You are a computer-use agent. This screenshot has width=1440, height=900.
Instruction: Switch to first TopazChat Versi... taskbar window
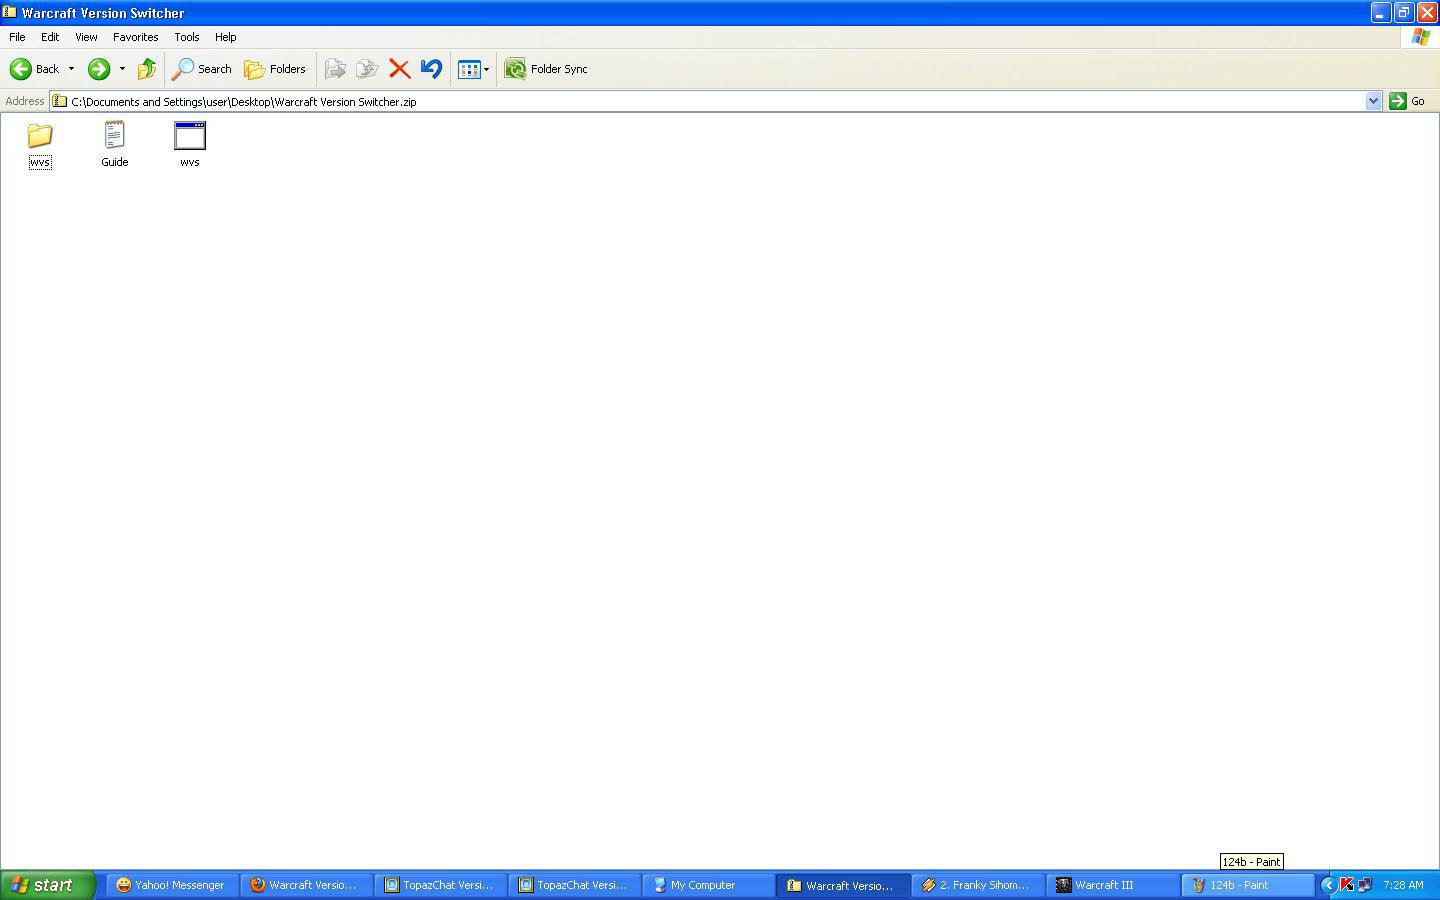[440, 885]
